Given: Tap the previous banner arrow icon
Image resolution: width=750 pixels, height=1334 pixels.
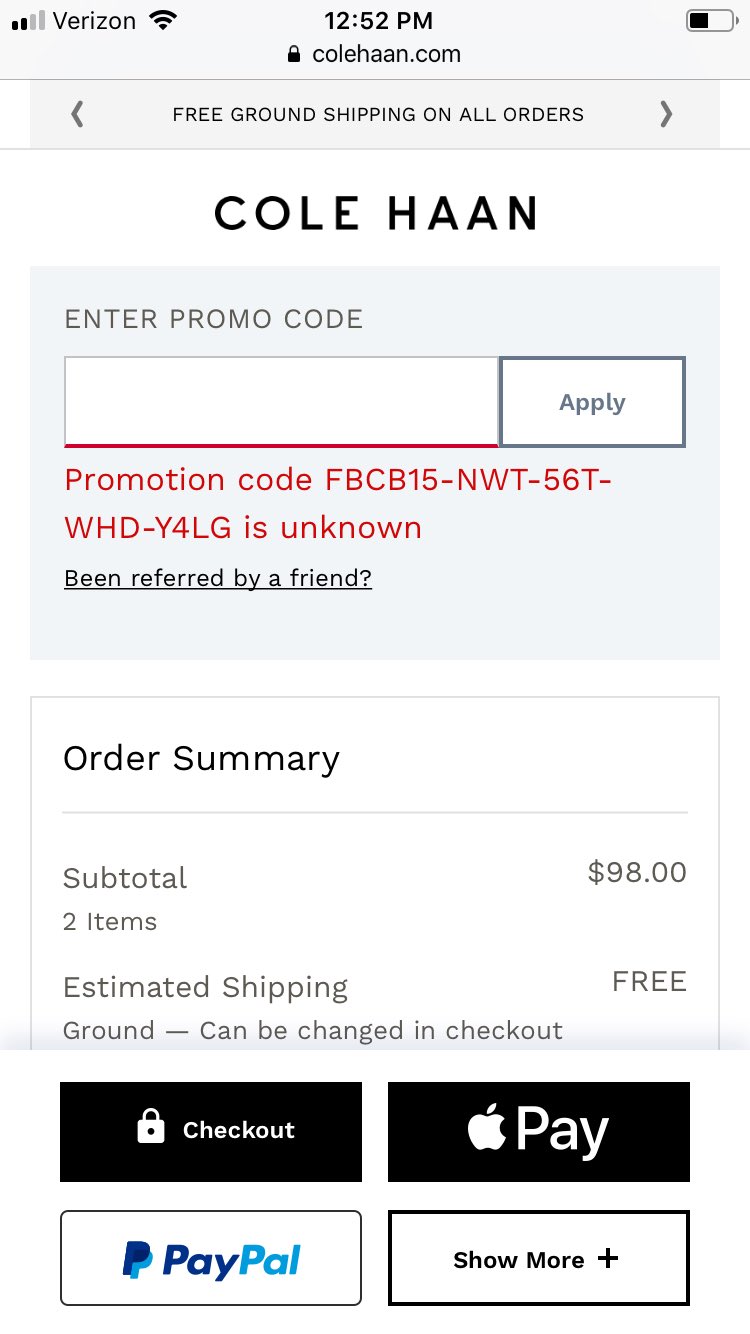Looking at the screenshot, I should [x=77, y=114].
